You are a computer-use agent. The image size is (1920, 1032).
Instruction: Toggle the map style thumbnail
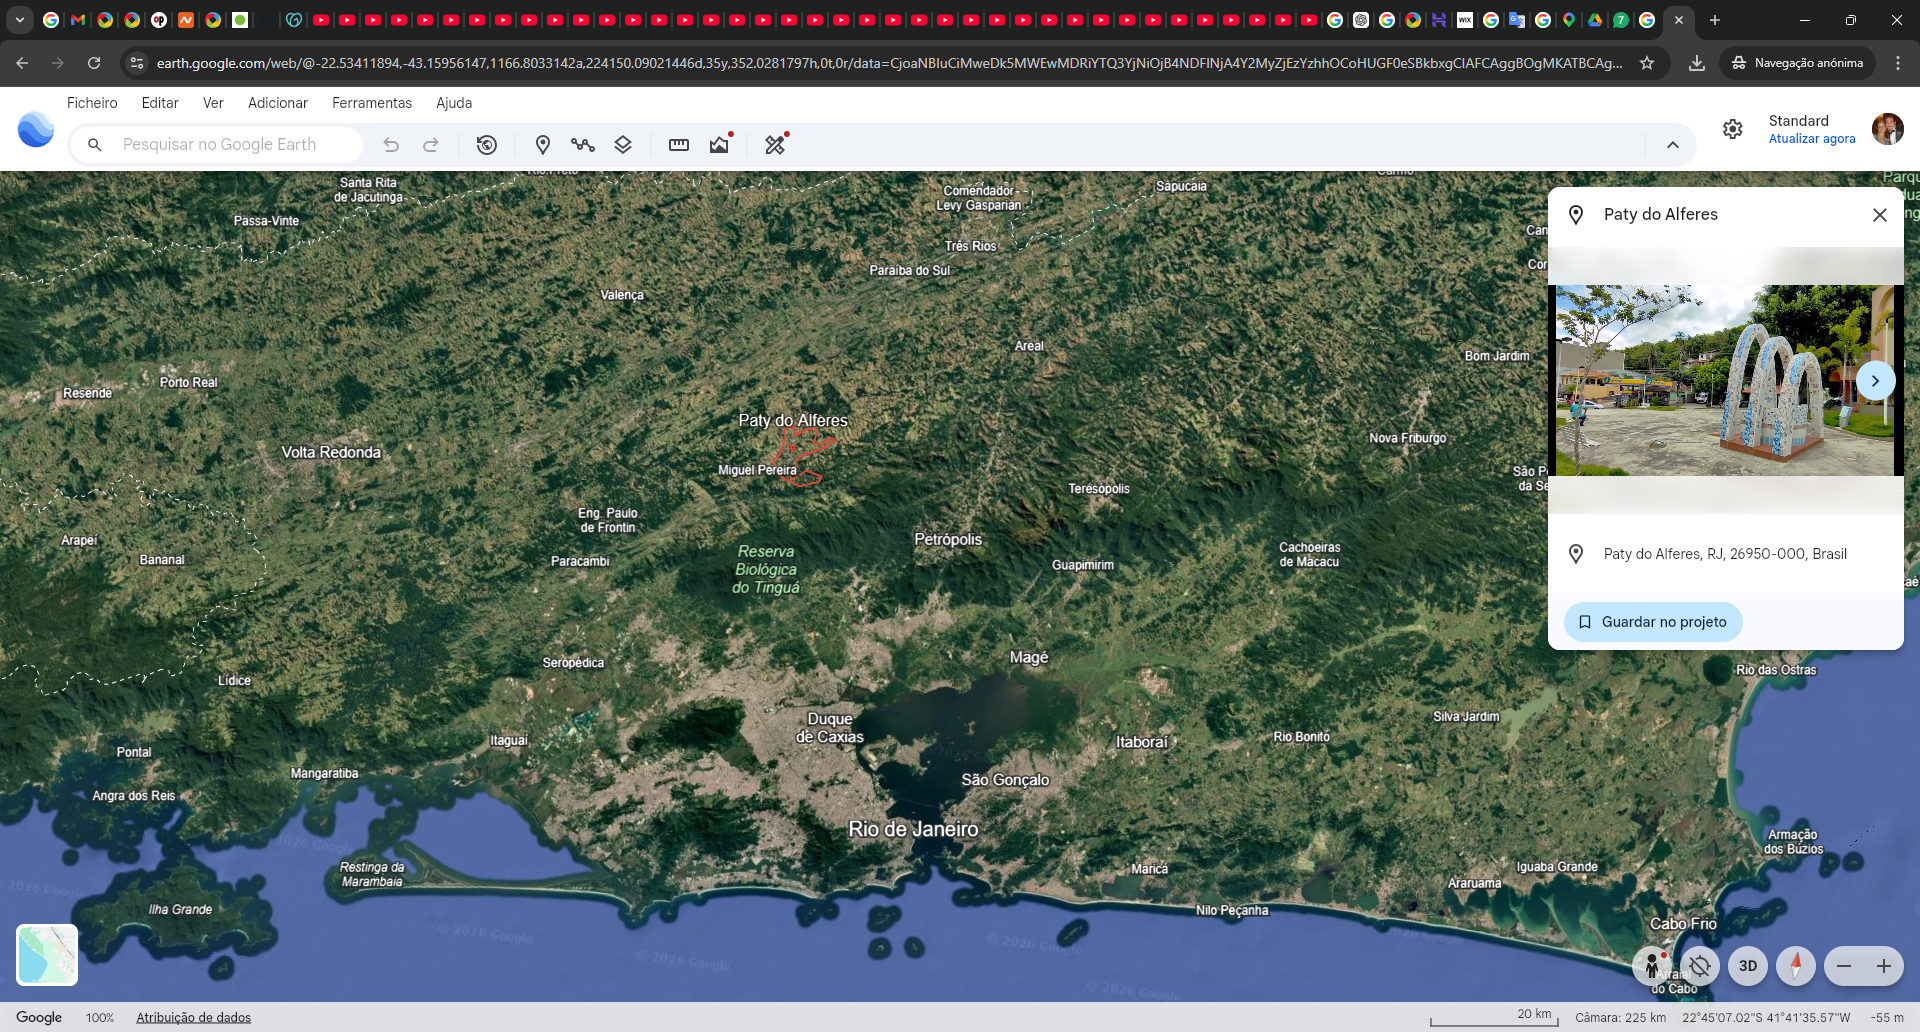(47, 955)
